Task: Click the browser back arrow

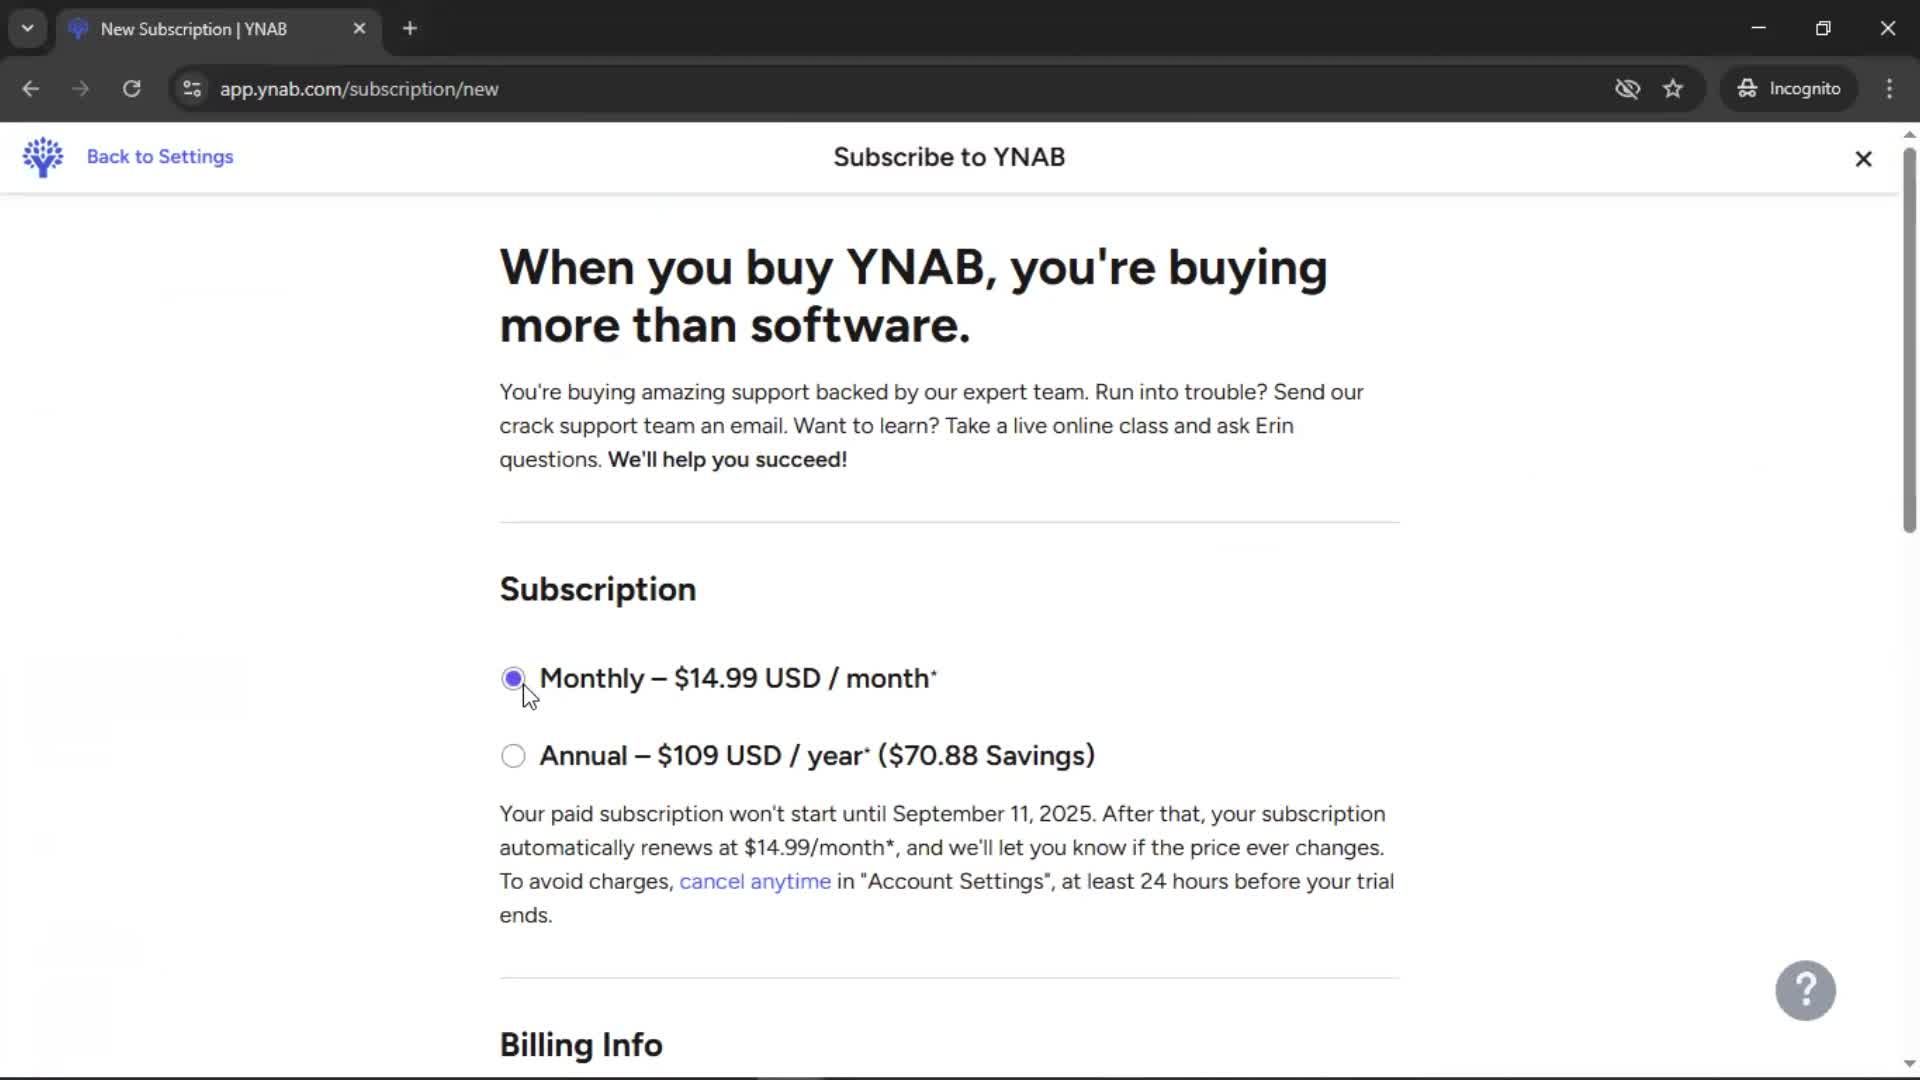Action: click(x=31, y=89)
